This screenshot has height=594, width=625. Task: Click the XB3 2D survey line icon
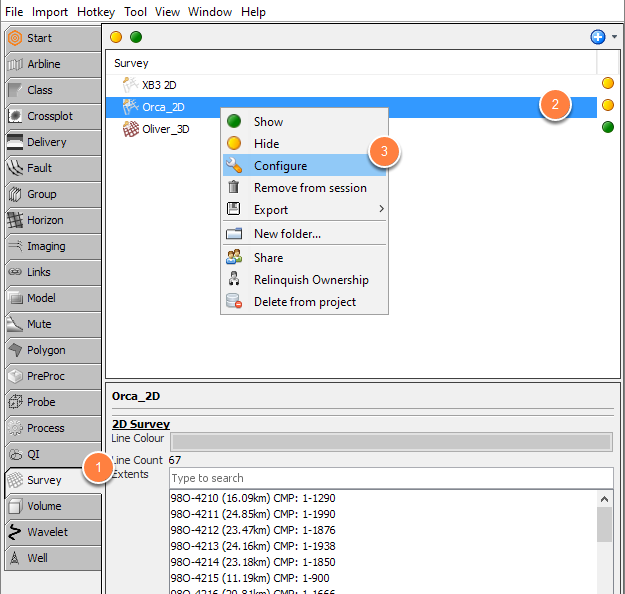tap(130, 85)
